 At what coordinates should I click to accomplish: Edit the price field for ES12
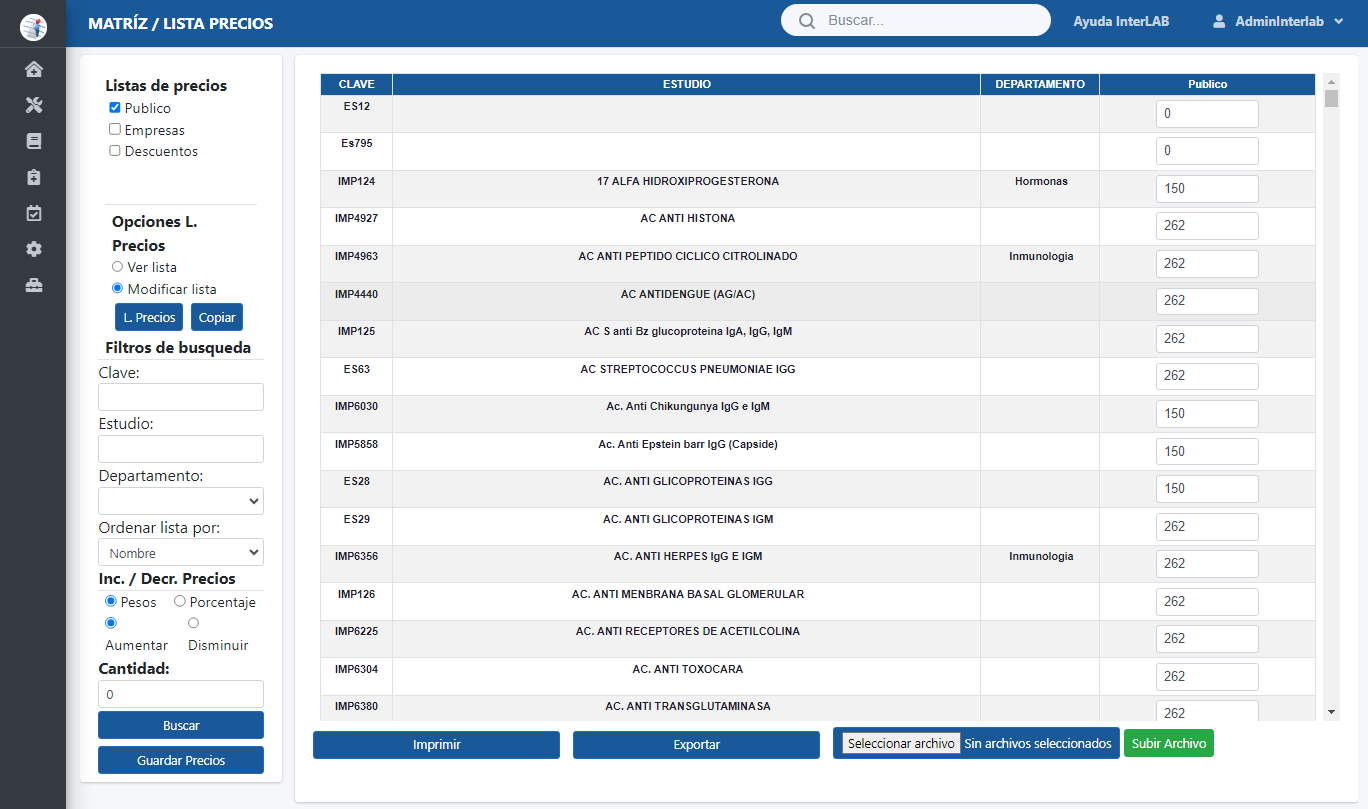point(1207,114)
